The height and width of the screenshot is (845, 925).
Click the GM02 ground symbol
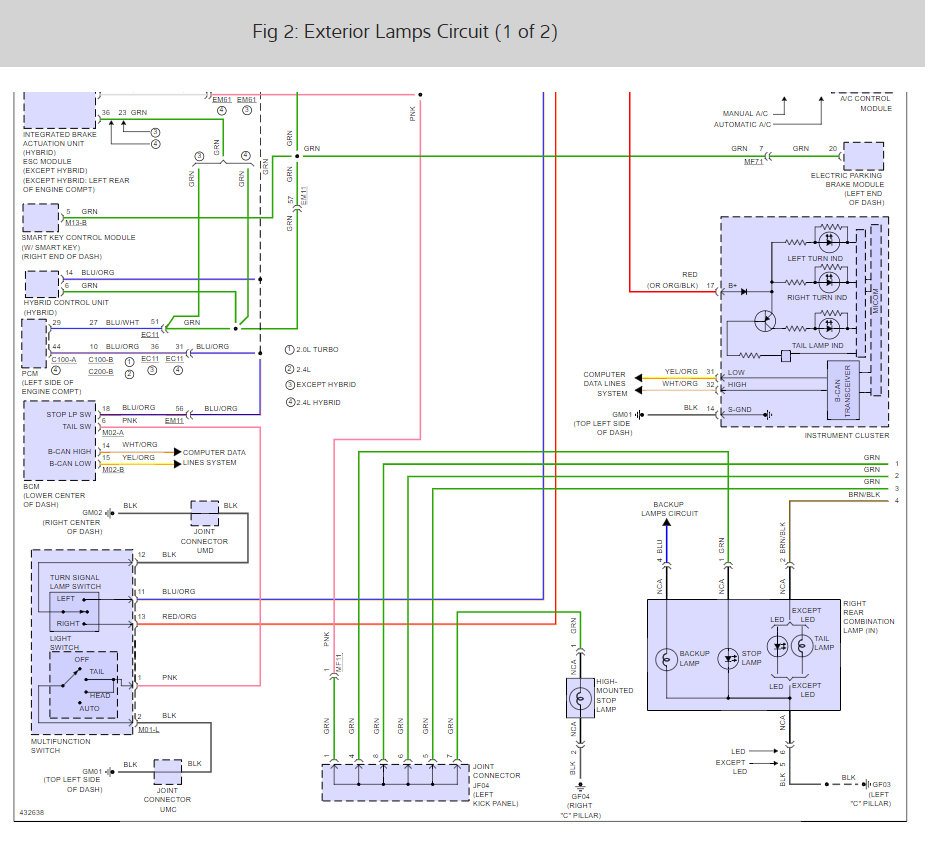pos(110,513)
